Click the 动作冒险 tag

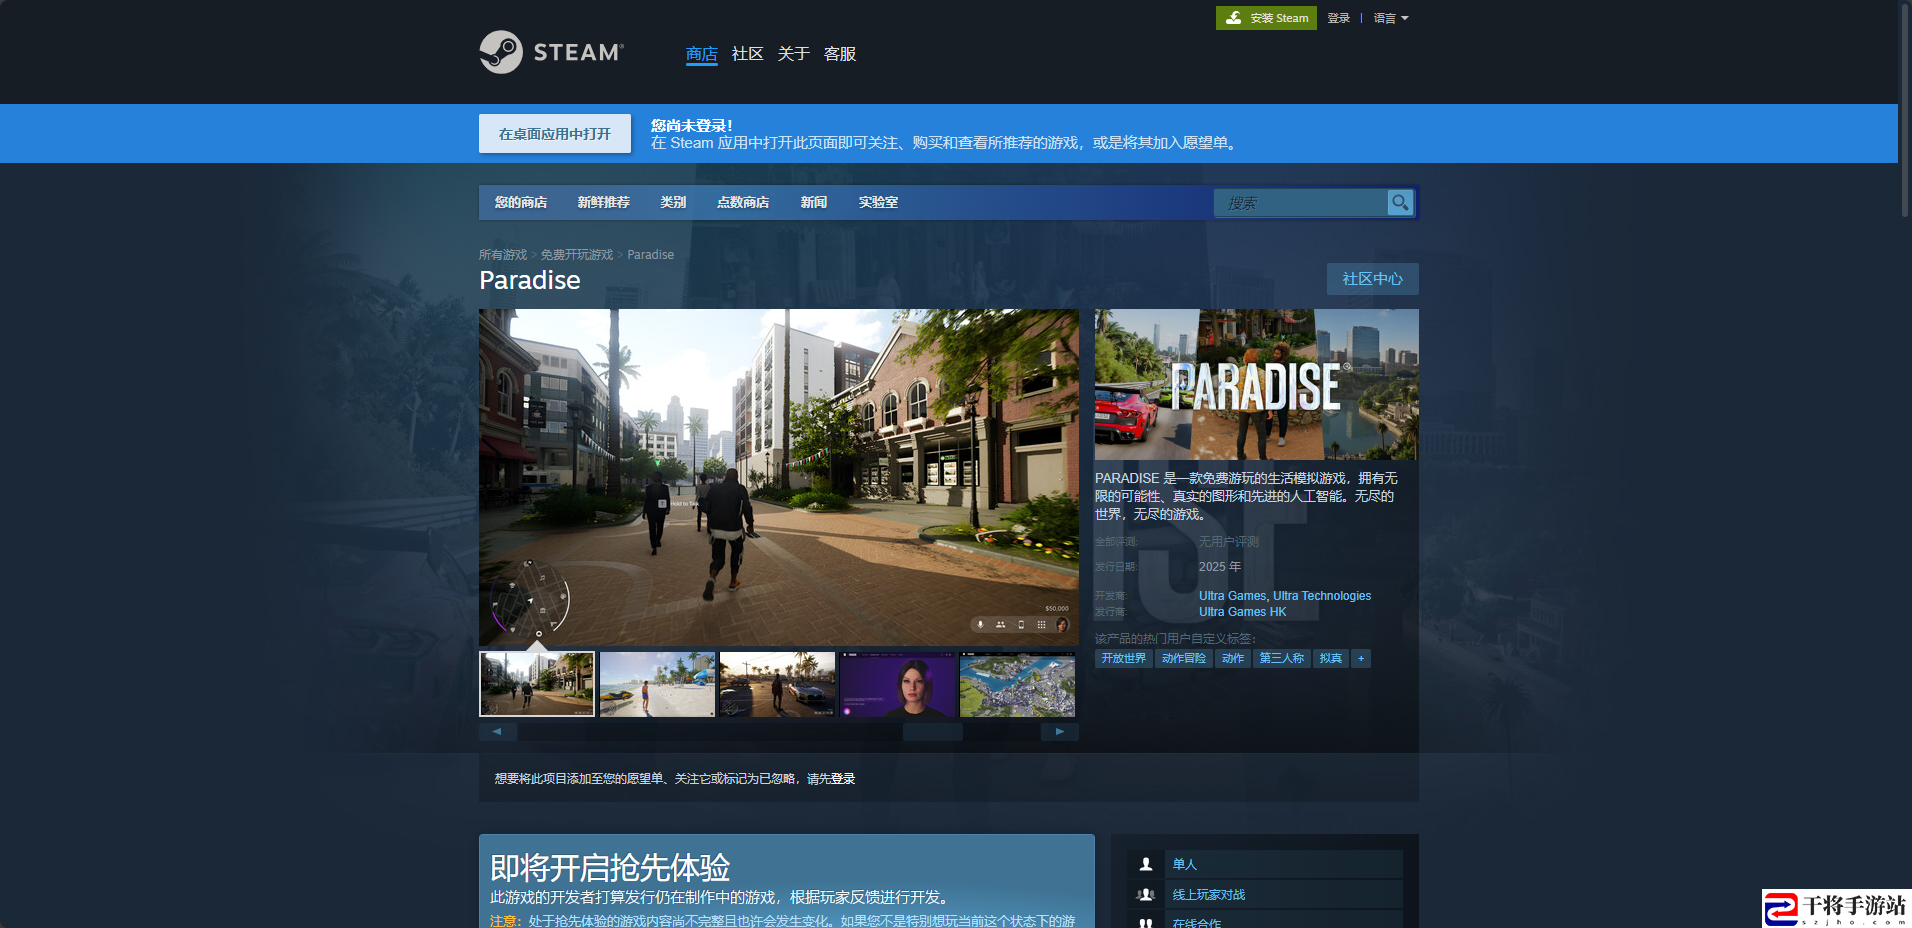pos(1184,658)
